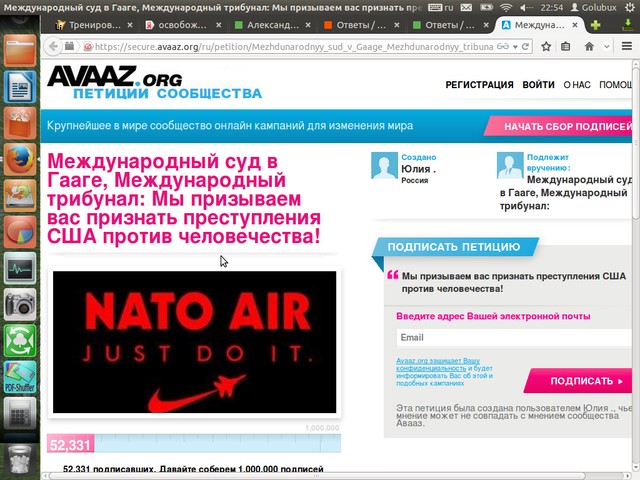Viewport: 640px width, 480px height.
Task: Click the AVAAZ.ORG logo
Action: [x=114, y=77]
